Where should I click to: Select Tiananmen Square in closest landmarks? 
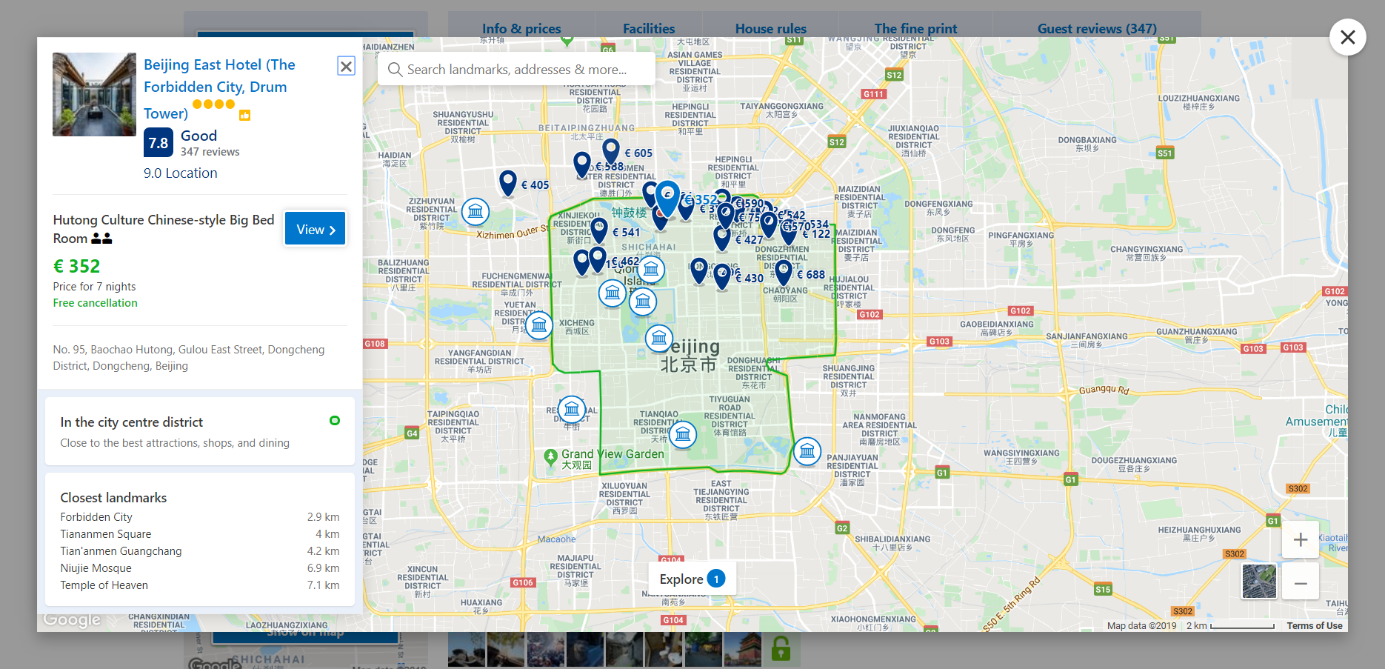[106, 534]
